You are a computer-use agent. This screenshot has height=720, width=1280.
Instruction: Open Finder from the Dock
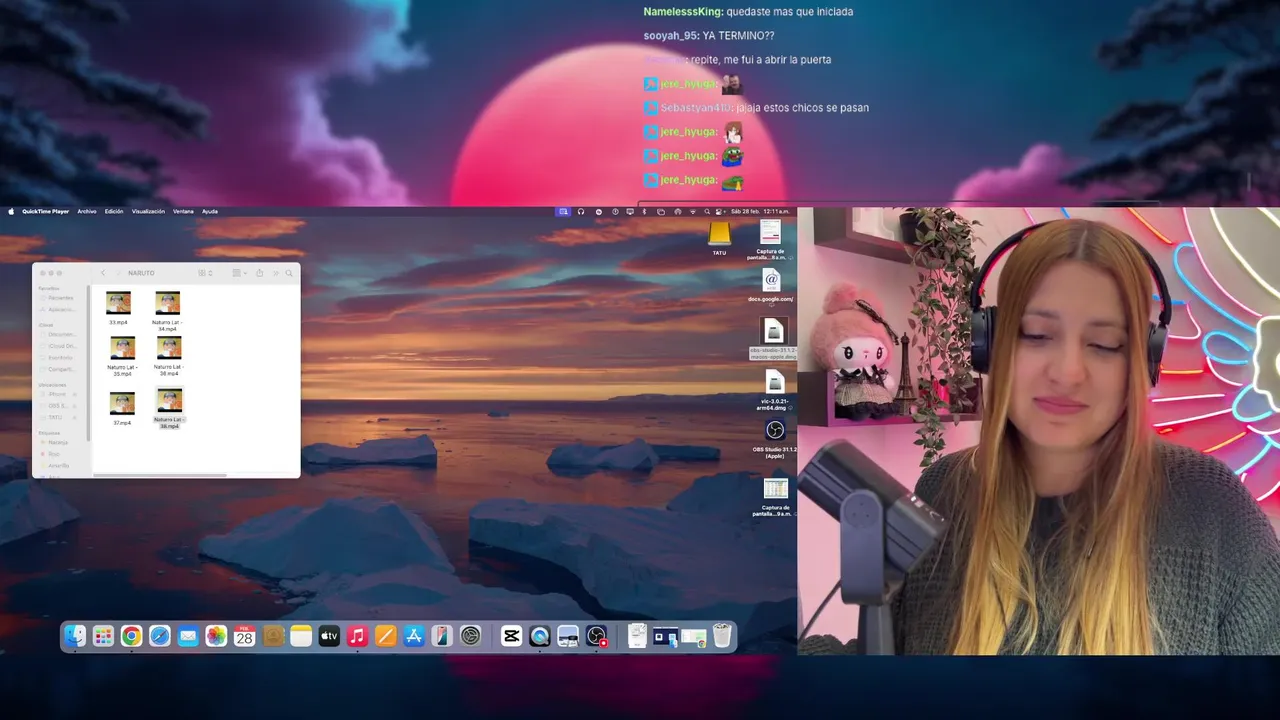pos(75,636)
